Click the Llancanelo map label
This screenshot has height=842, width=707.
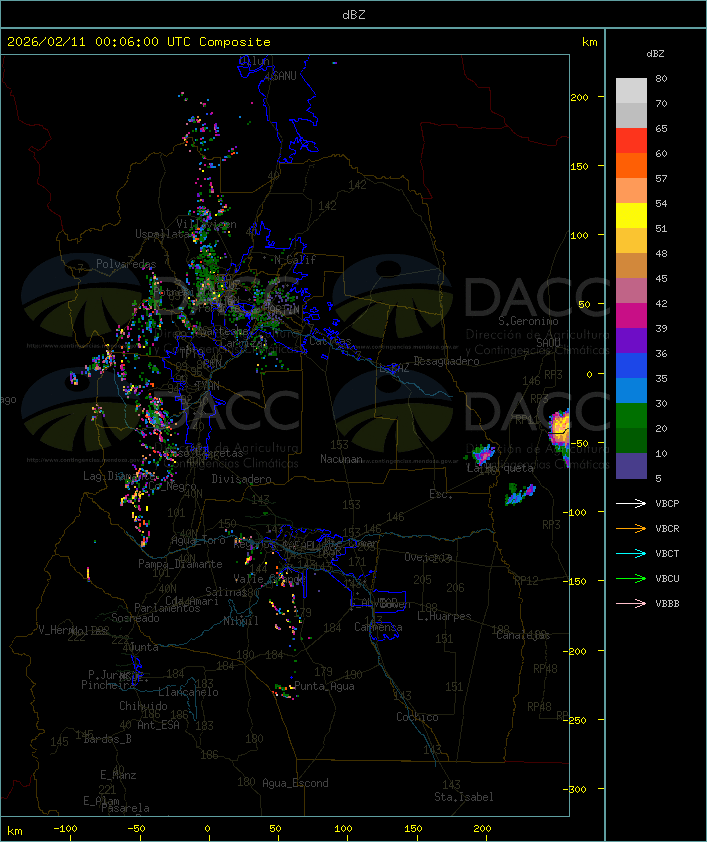(x=188, y=692)
